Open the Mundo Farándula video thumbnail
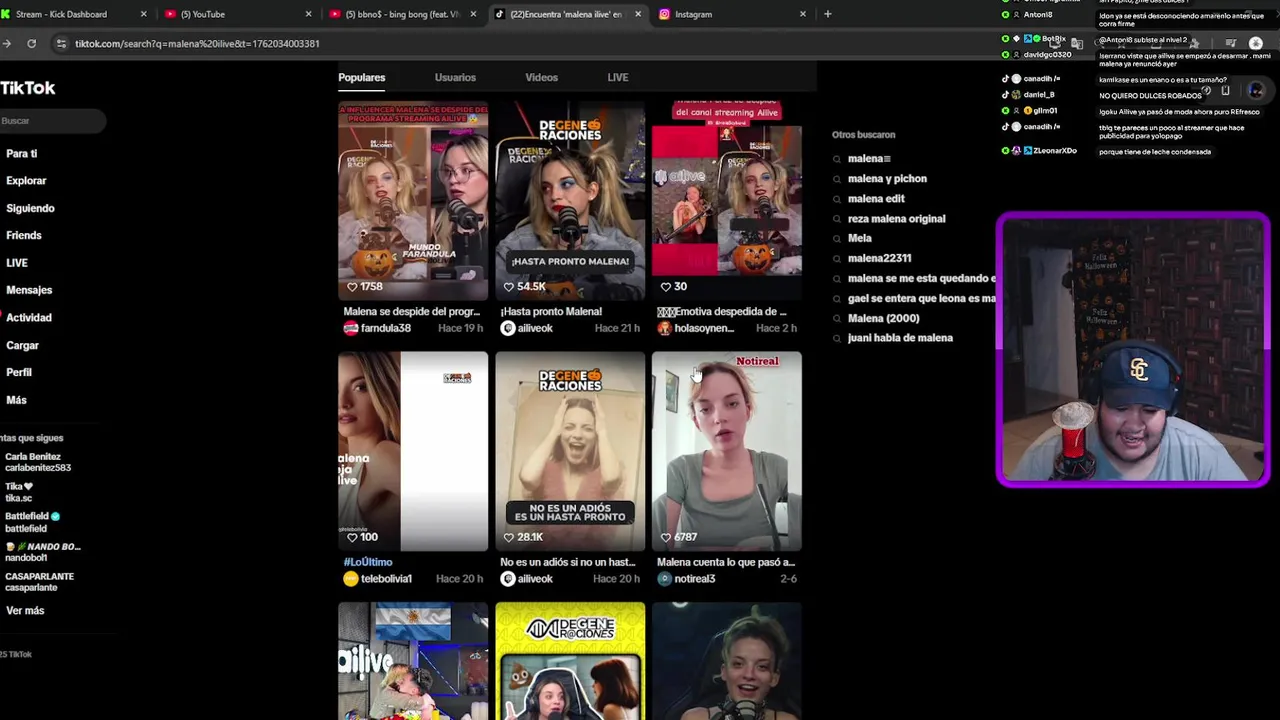1280x720 pixels. (x=413, y=200)
